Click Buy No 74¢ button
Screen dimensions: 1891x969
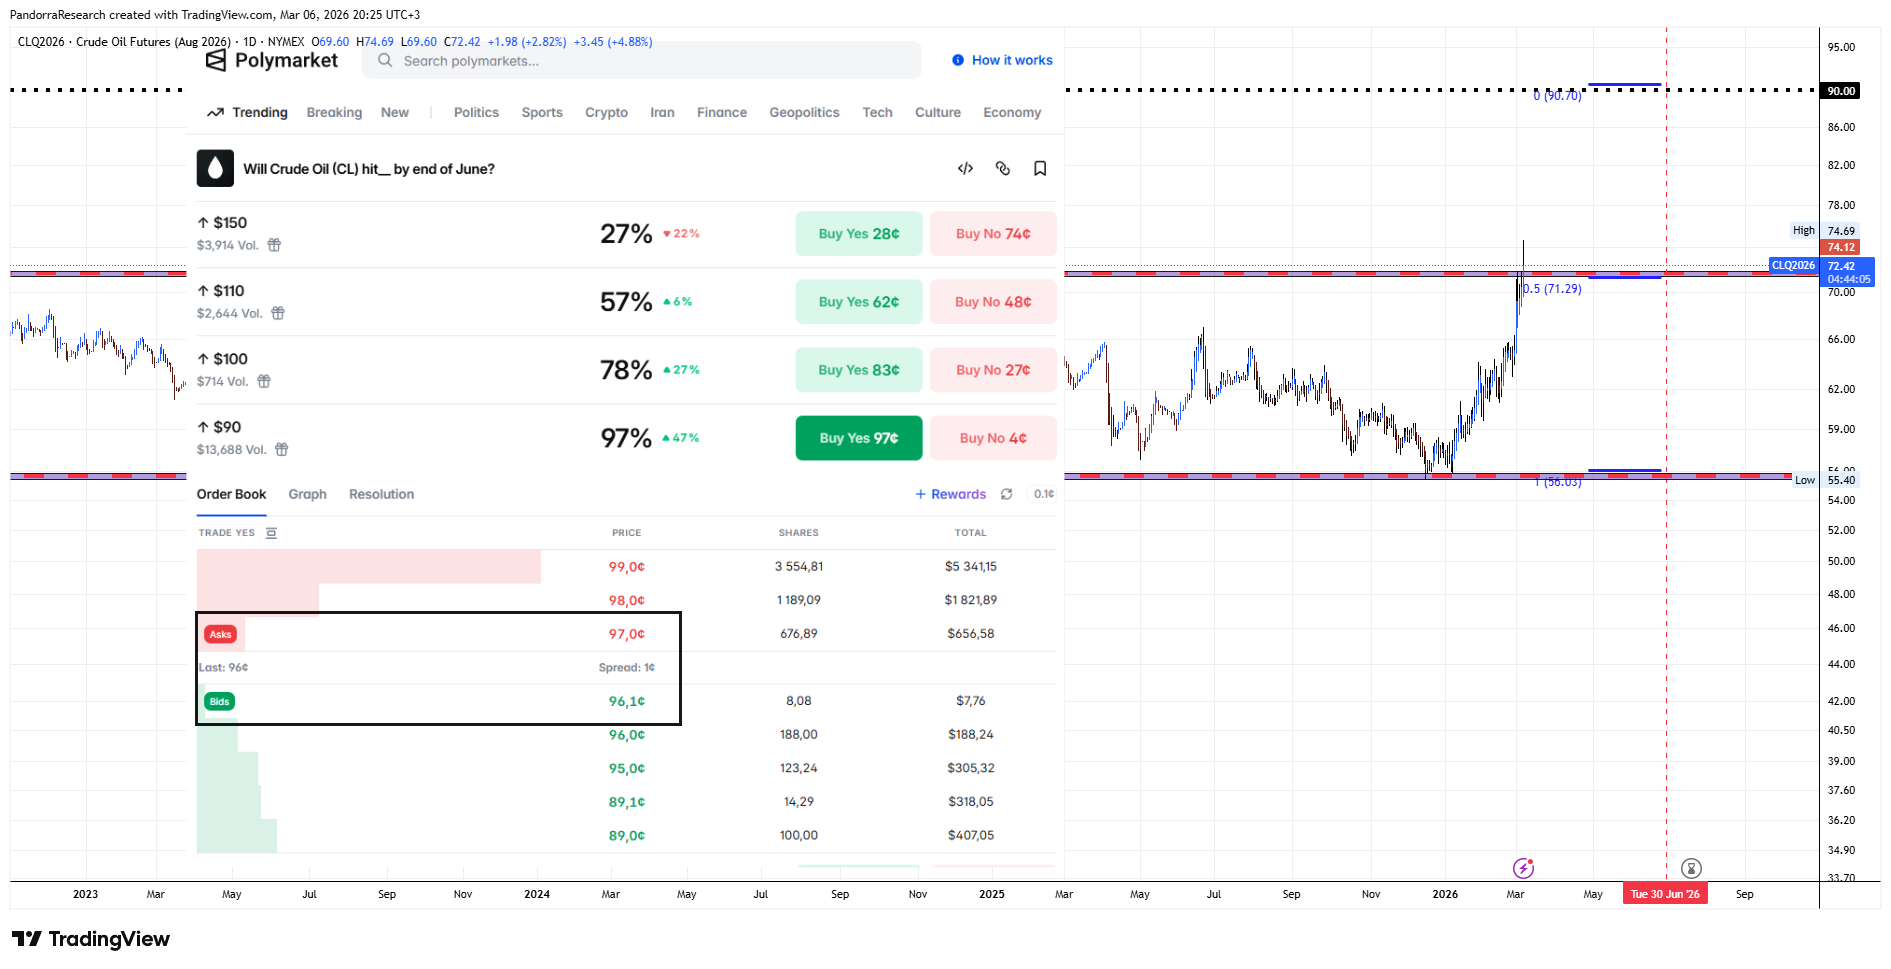(993, 234)
